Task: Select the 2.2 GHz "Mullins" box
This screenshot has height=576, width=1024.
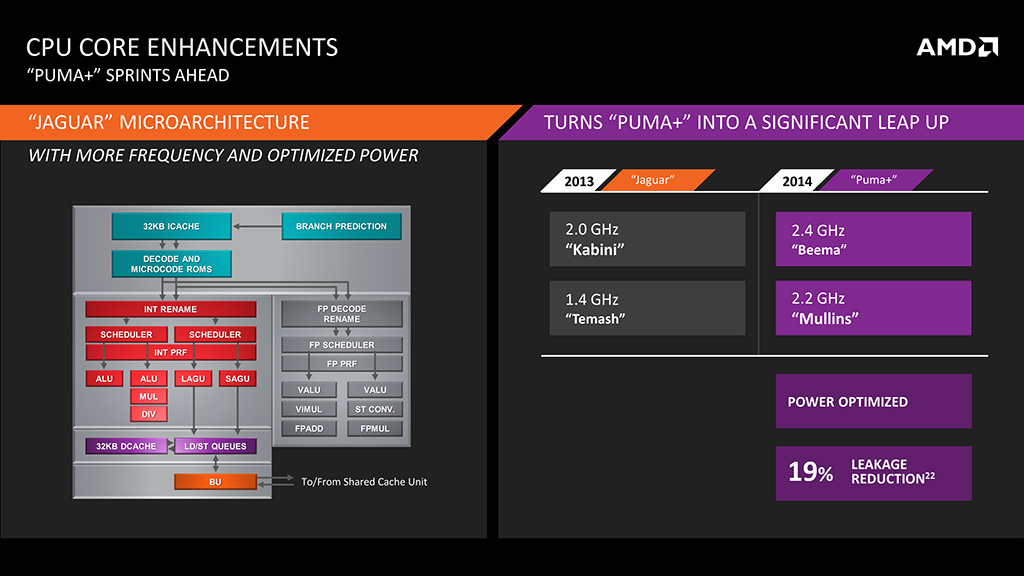Action: pos(873,308)
